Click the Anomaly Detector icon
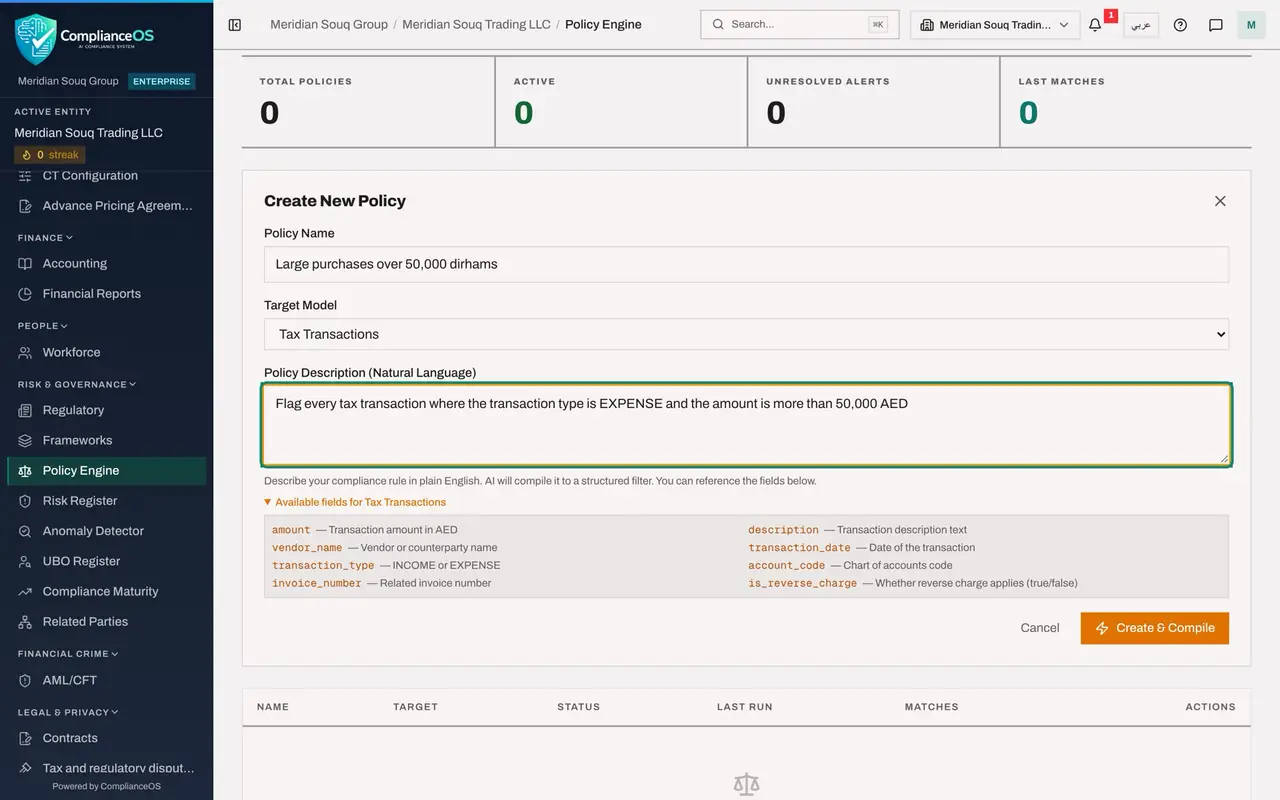1280x800 pixels. pyautogui.click(x=25, y=531)
